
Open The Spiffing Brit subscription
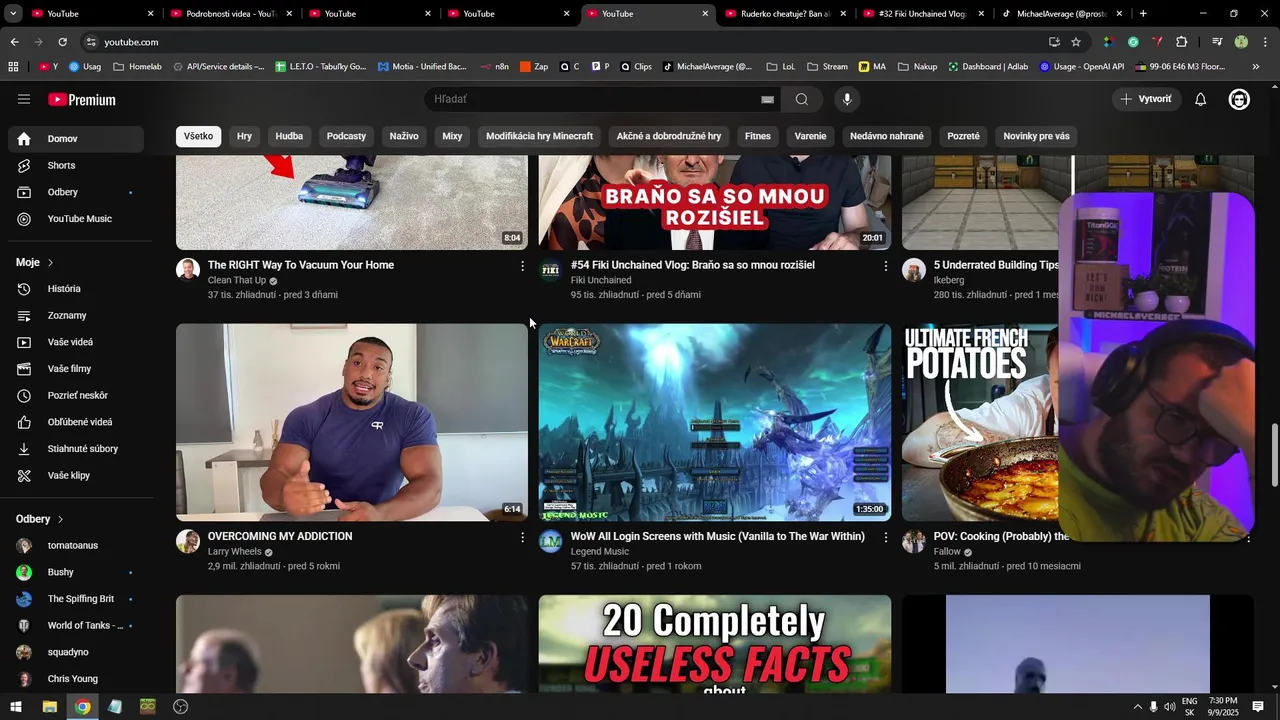(76, 599)
